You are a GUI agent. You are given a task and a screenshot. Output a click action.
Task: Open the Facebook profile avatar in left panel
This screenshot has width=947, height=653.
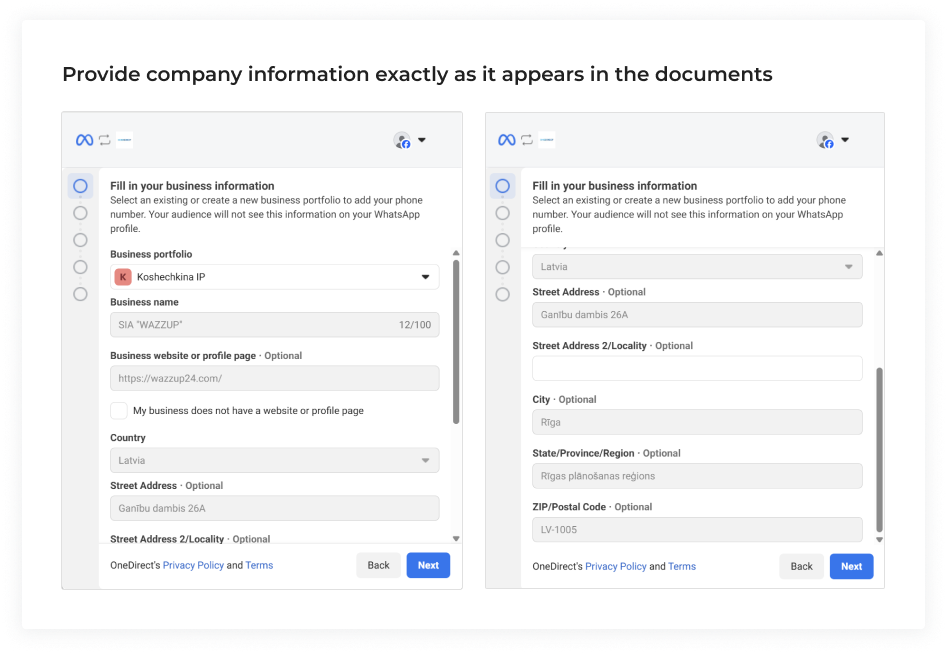(x=402, y=141)
